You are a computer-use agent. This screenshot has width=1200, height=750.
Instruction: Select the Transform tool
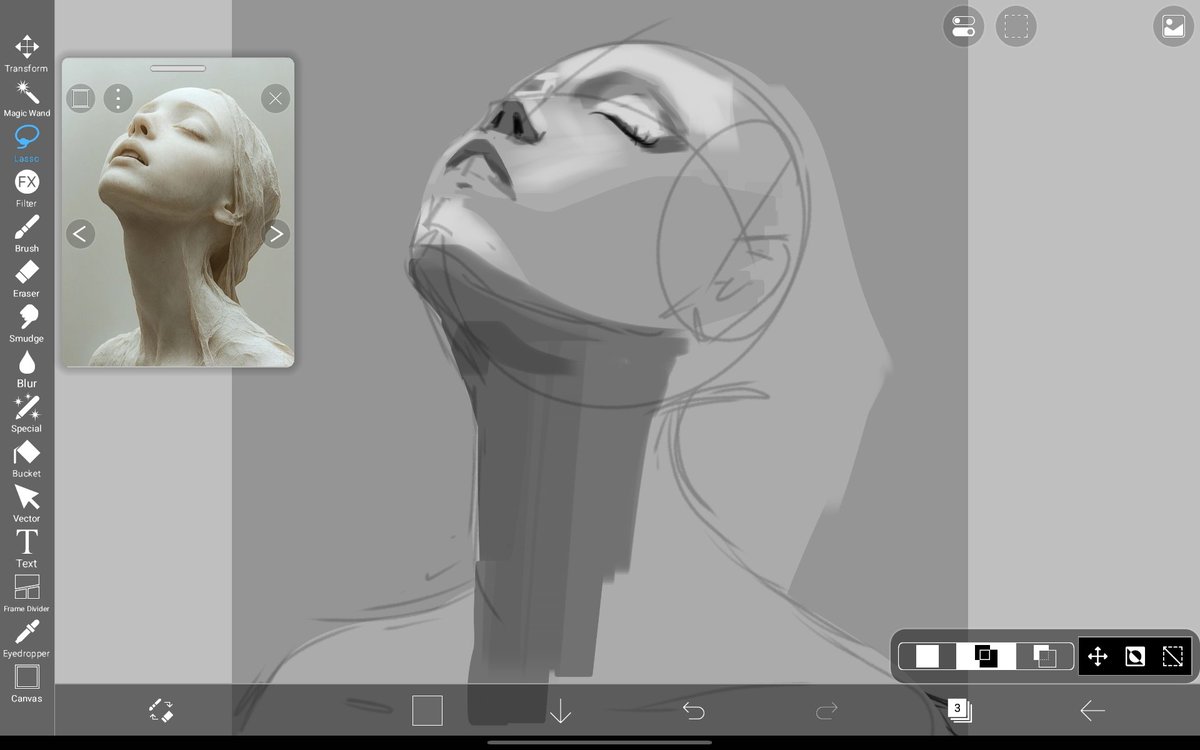[27, 54]
